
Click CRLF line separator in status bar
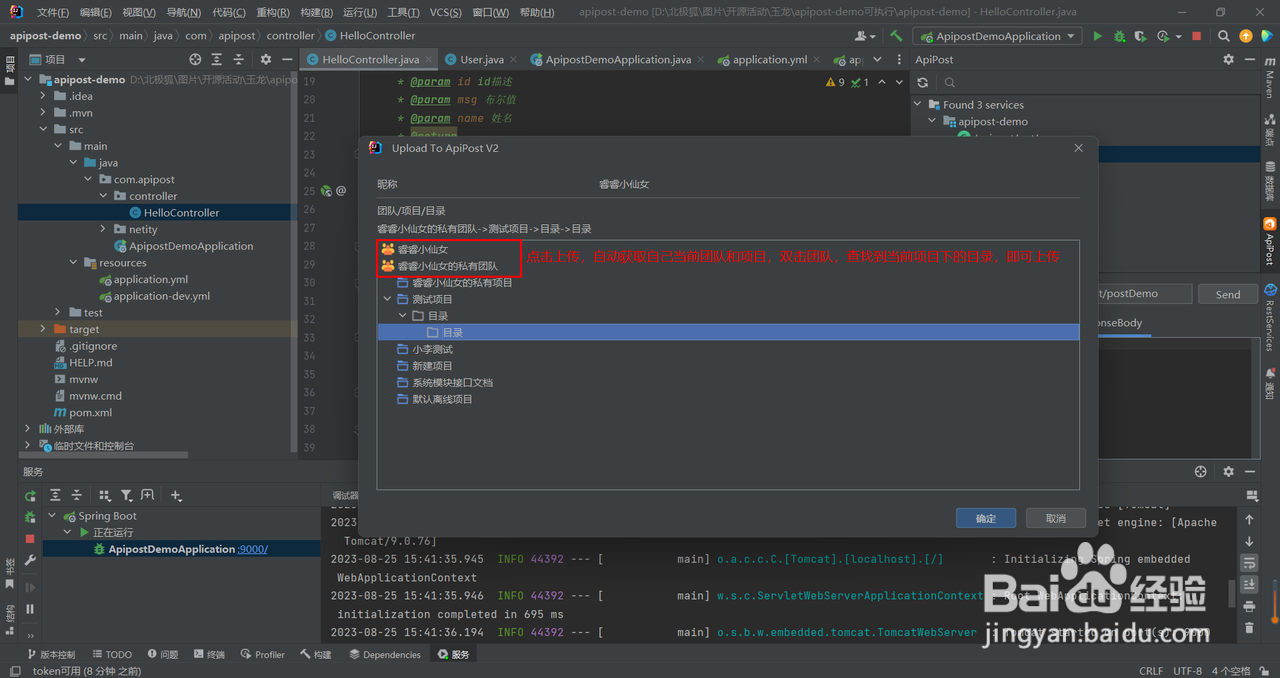(1151, 671)
